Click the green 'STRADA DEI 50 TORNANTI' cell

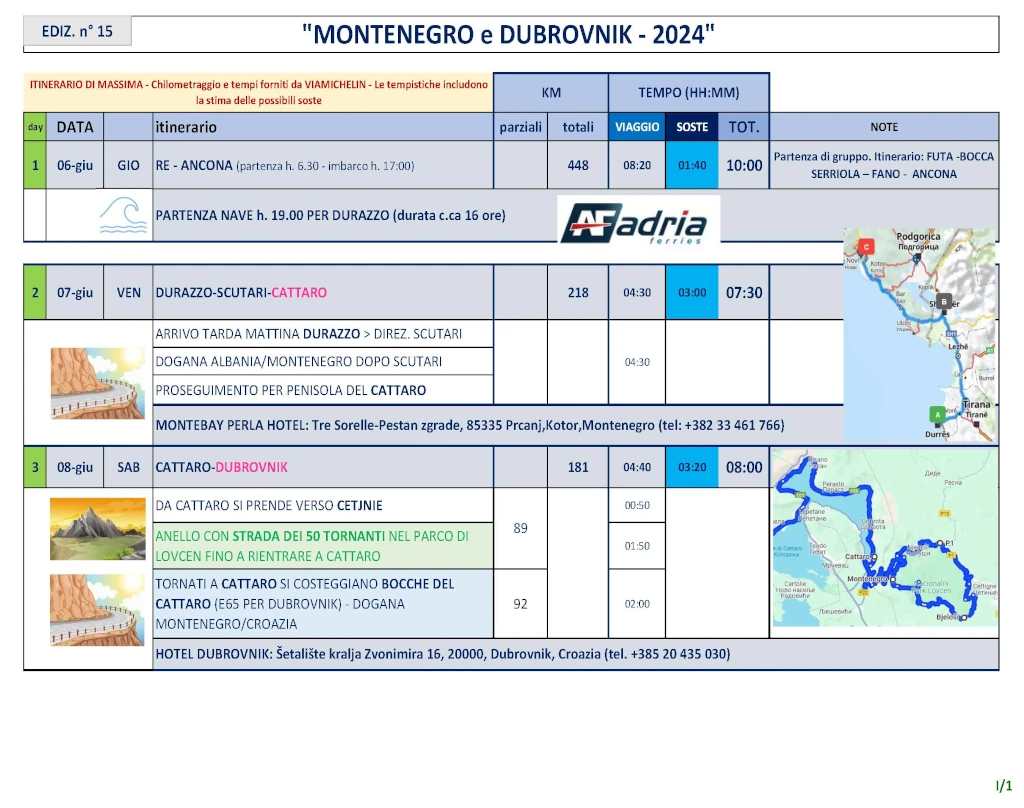(323, 546)
